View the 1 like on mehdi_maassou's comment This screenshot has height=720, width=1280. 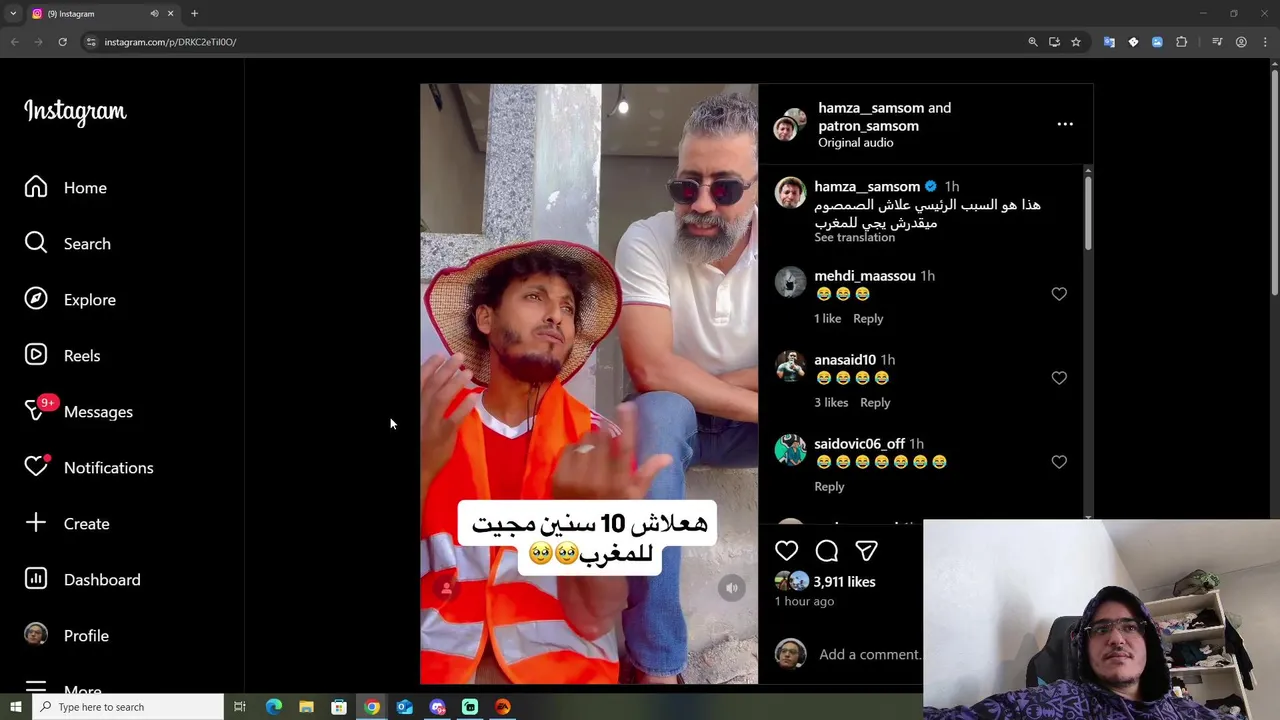pos(828,319)
